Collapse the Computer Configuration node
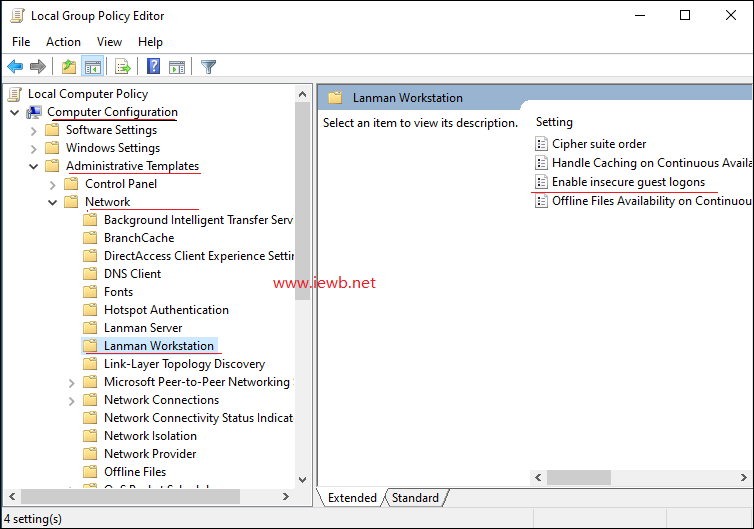 point(15,113)
